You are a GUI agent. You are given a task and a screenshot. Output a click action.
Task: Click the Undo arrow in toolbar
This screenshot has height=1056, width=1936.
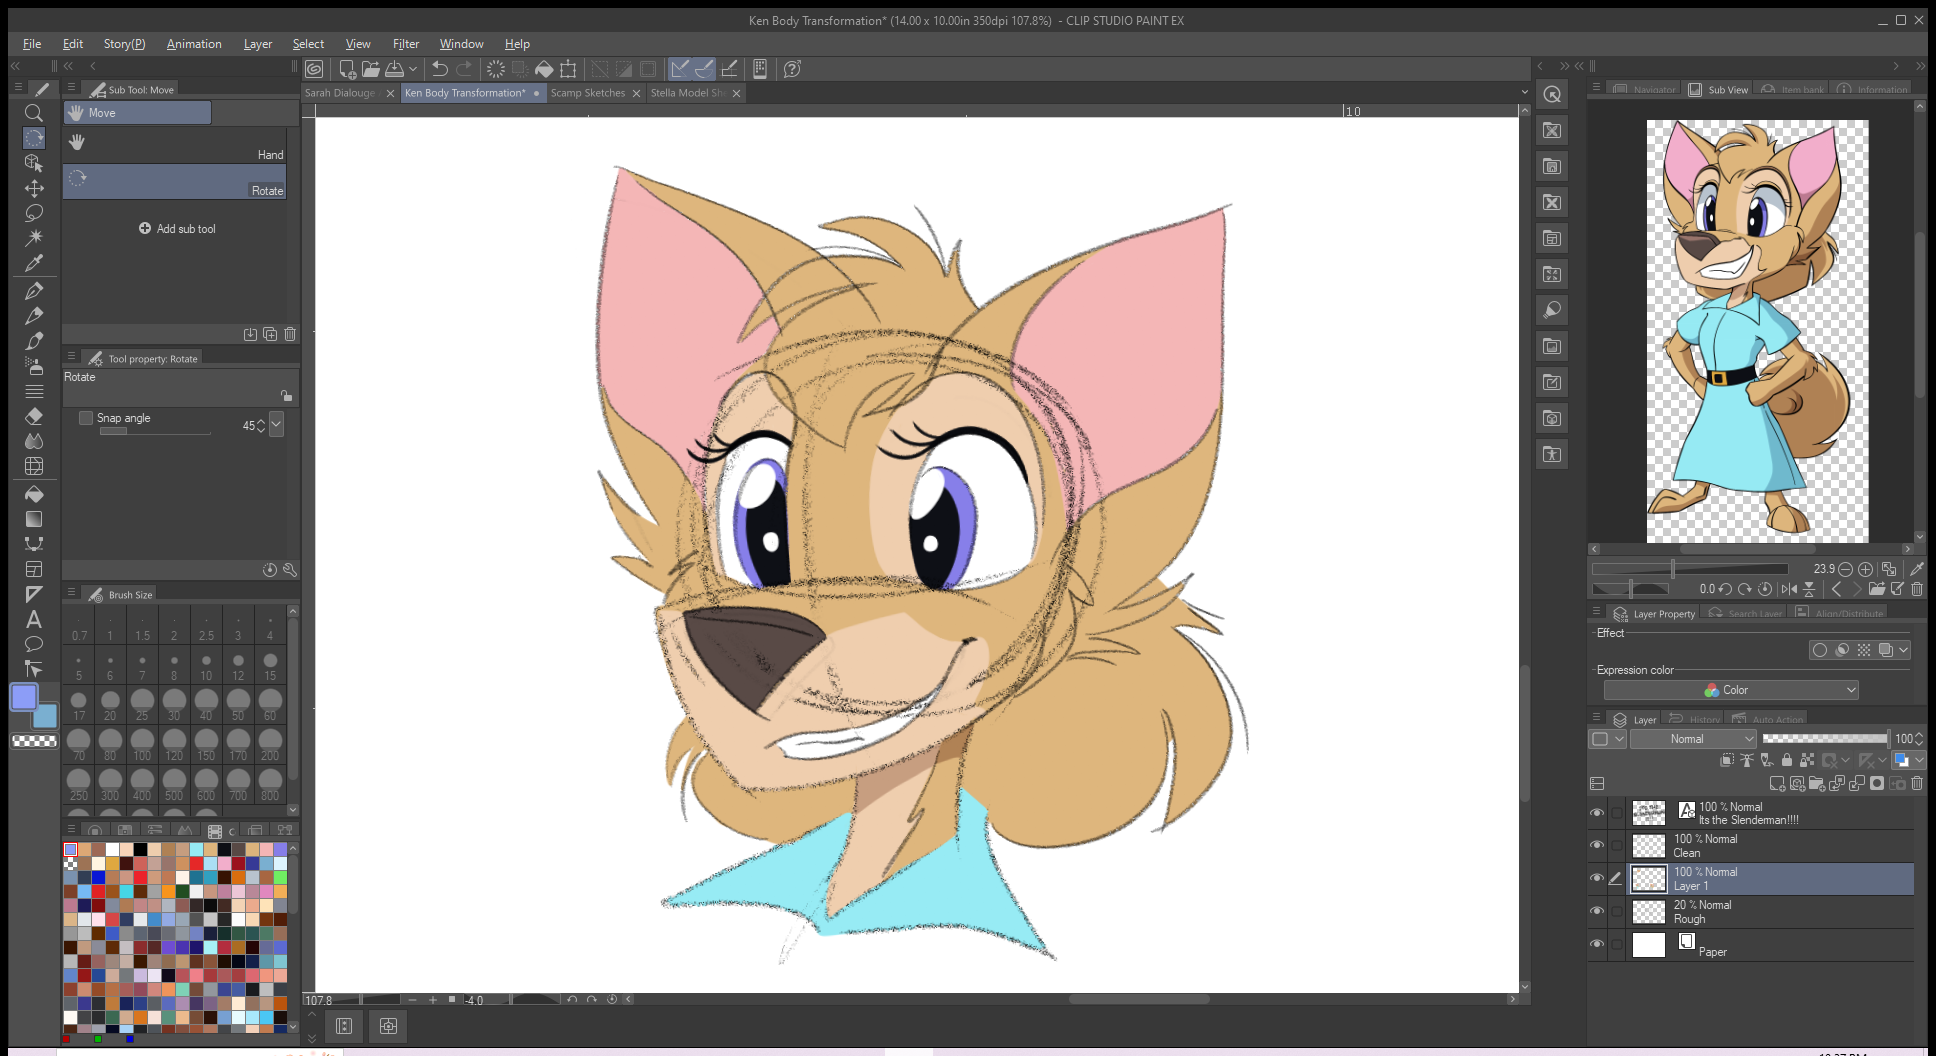(x=439, y=69)
